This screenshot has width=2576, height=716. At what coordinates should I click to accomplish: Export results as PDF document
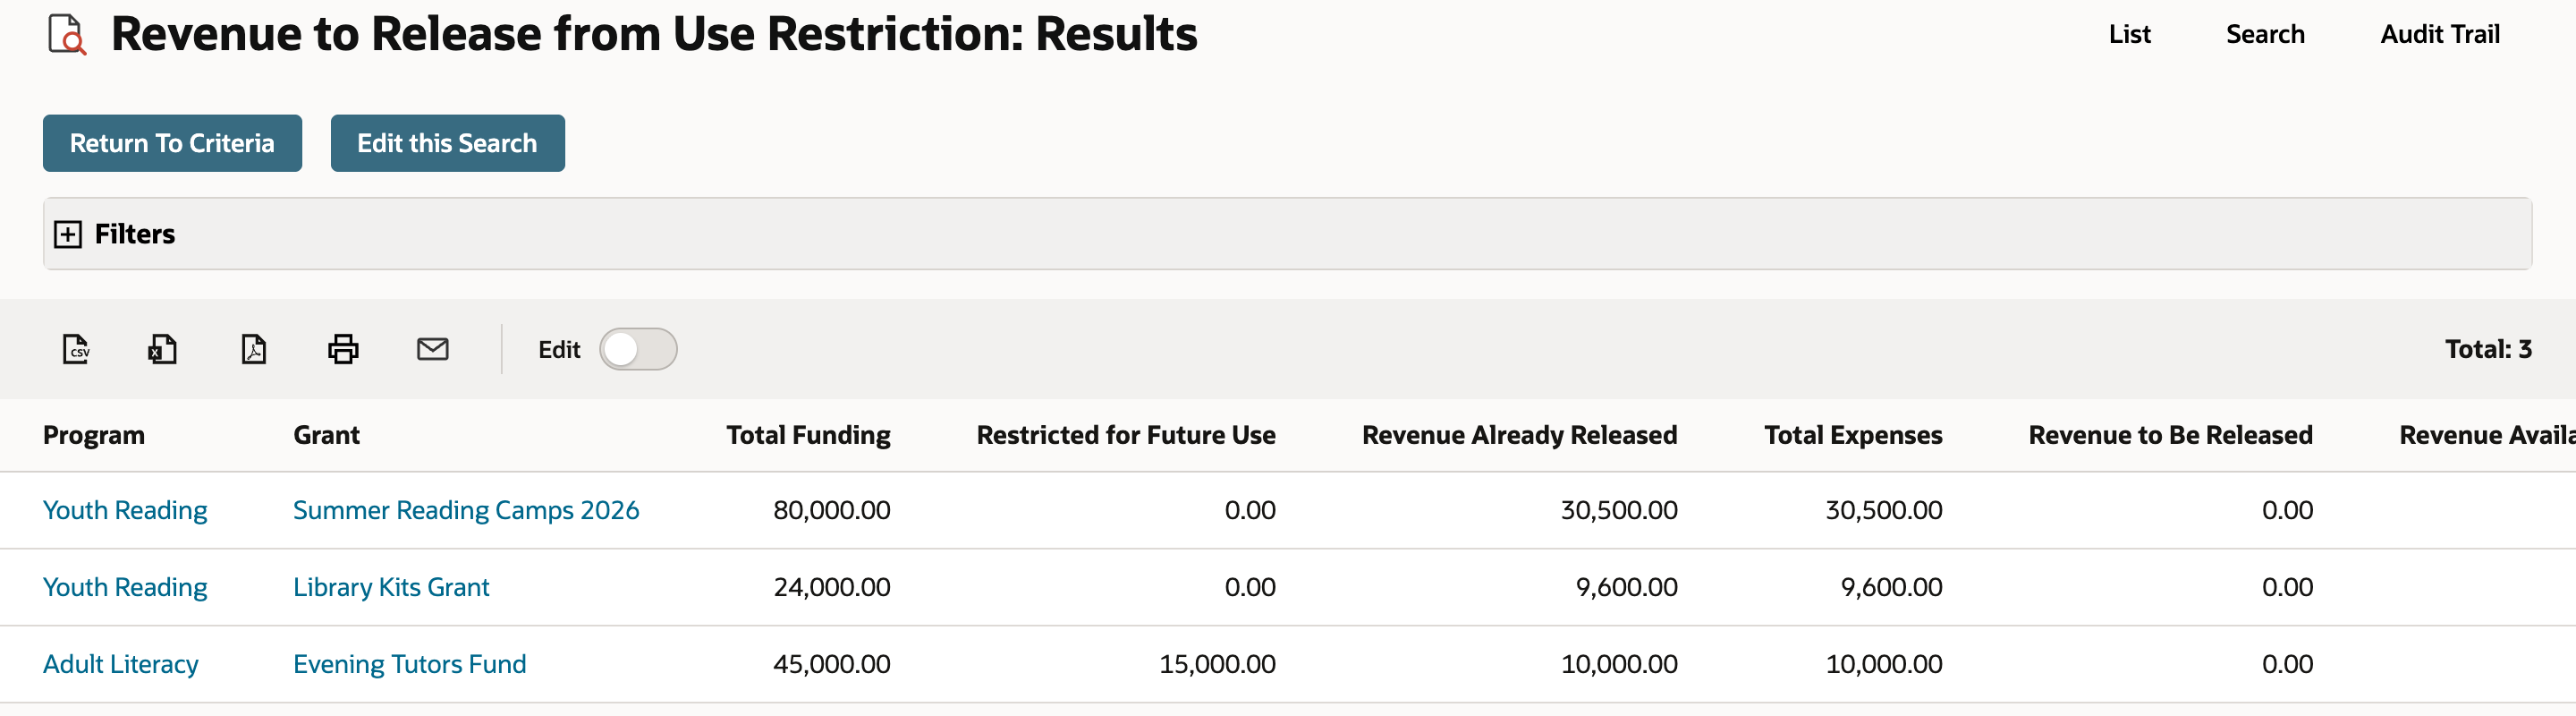click(254, 349)
